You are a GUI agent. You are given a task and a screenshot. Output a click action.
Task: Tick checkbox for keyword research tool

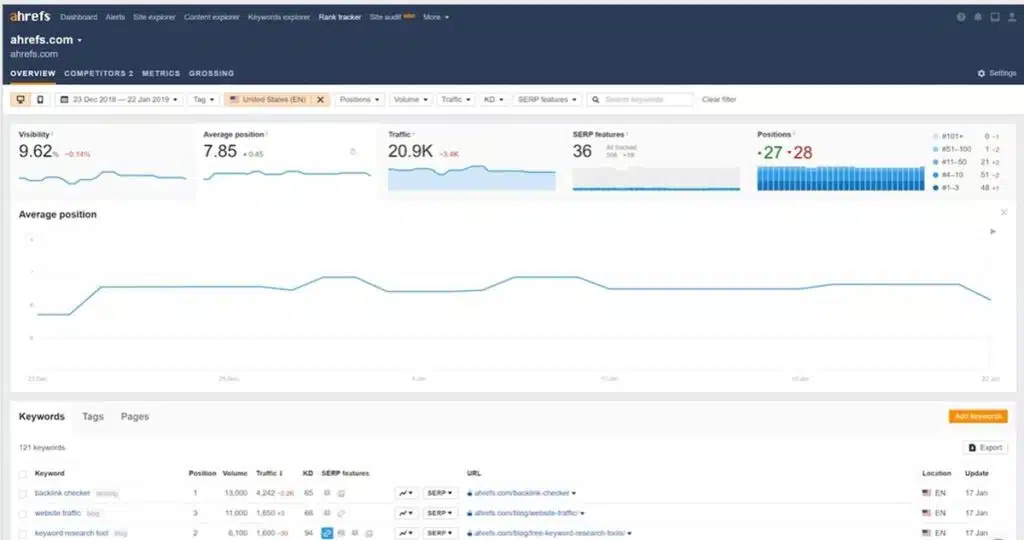[23, 534]
